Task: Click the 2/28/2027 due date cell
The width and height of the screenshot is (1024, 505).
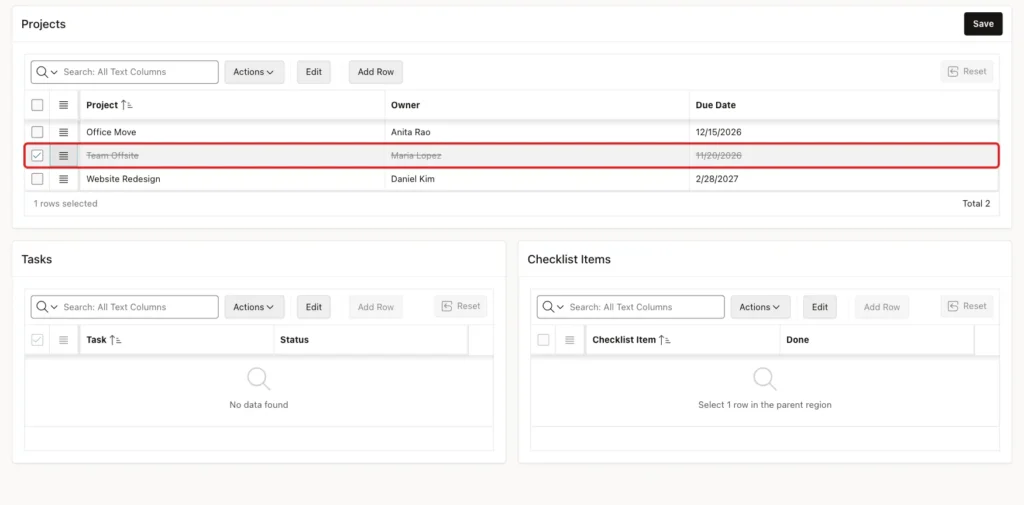Action: [843, 179]
